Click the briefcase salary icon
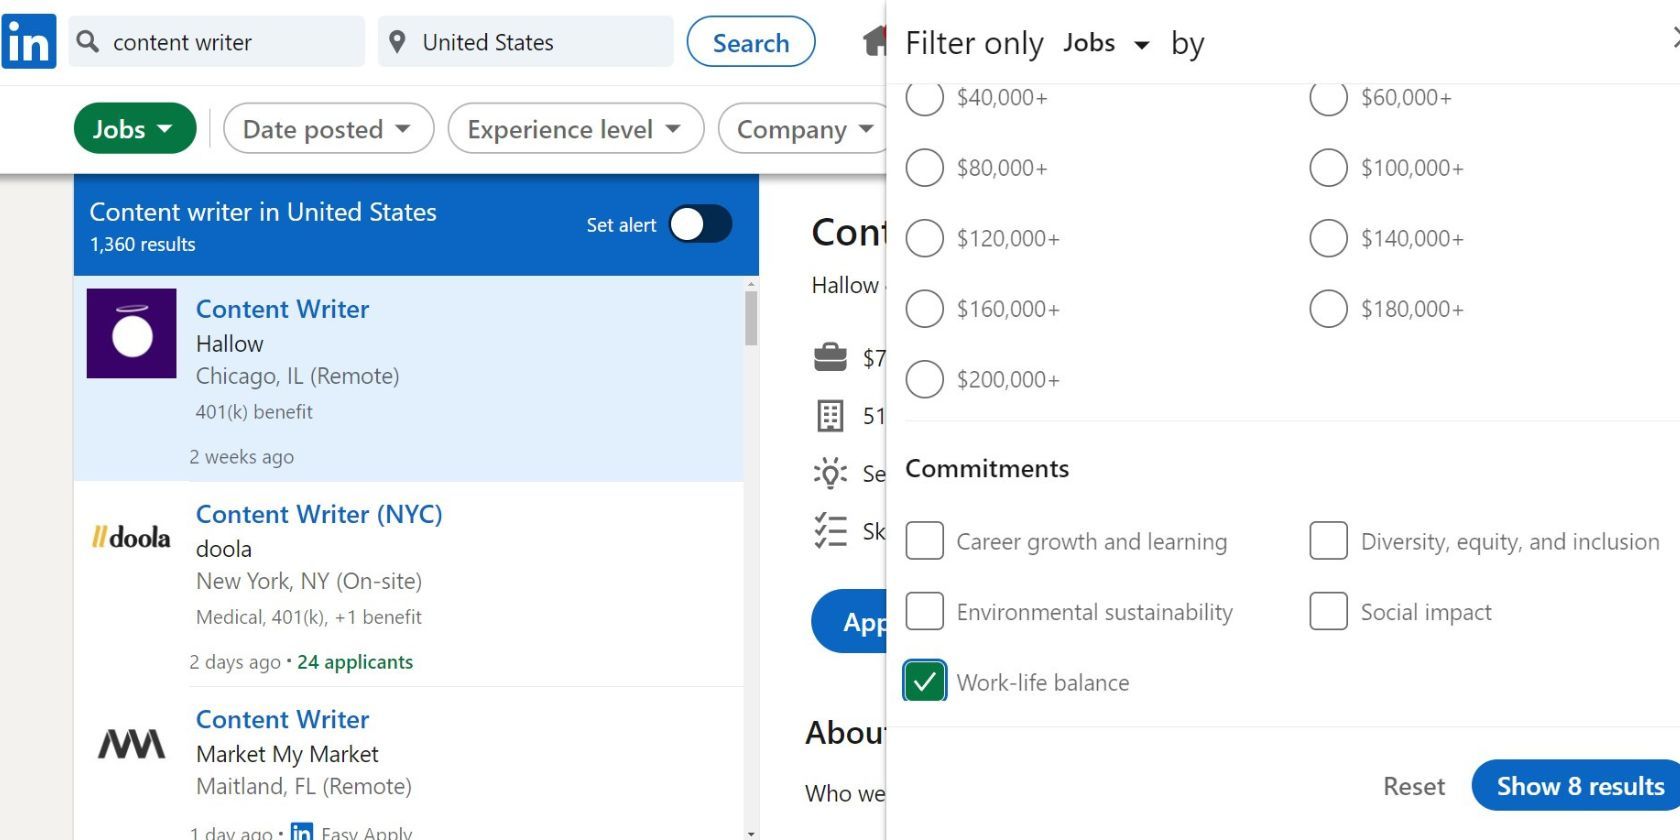Viewport: 1680px width, 840px height. pyautogui.click(x=830, y=357)
